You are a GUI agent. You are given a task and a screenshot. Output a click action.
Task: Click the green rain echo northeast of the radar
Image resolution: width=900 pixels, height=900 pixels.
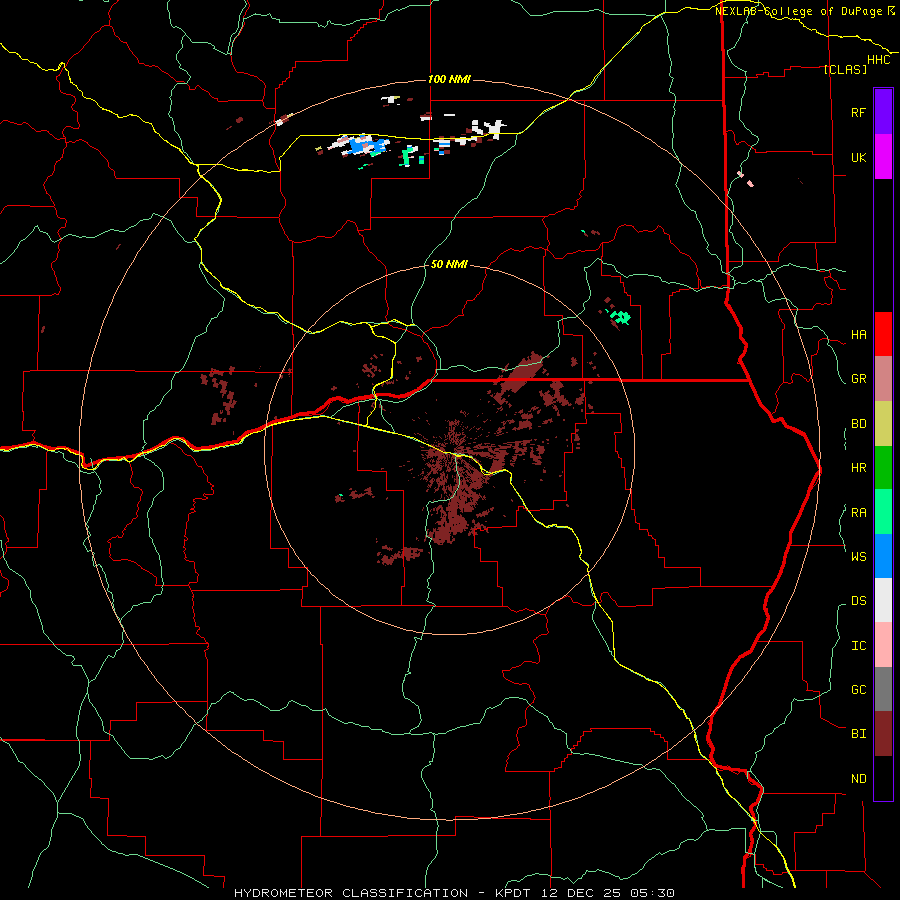[620, 316]
